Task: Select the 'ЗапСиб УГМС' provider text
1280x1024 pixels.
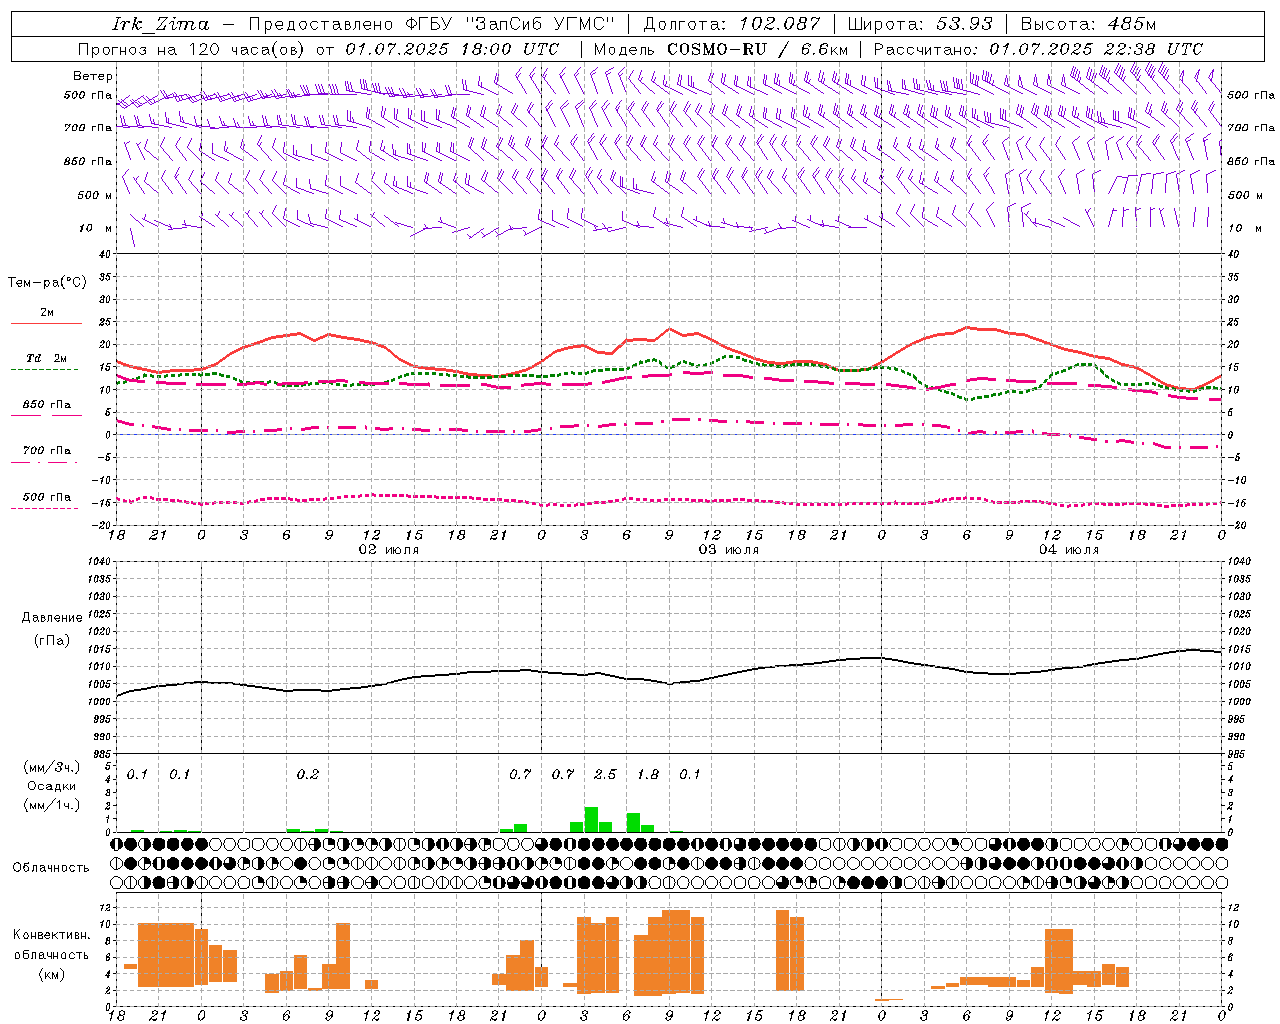Action: pos(540,24)
